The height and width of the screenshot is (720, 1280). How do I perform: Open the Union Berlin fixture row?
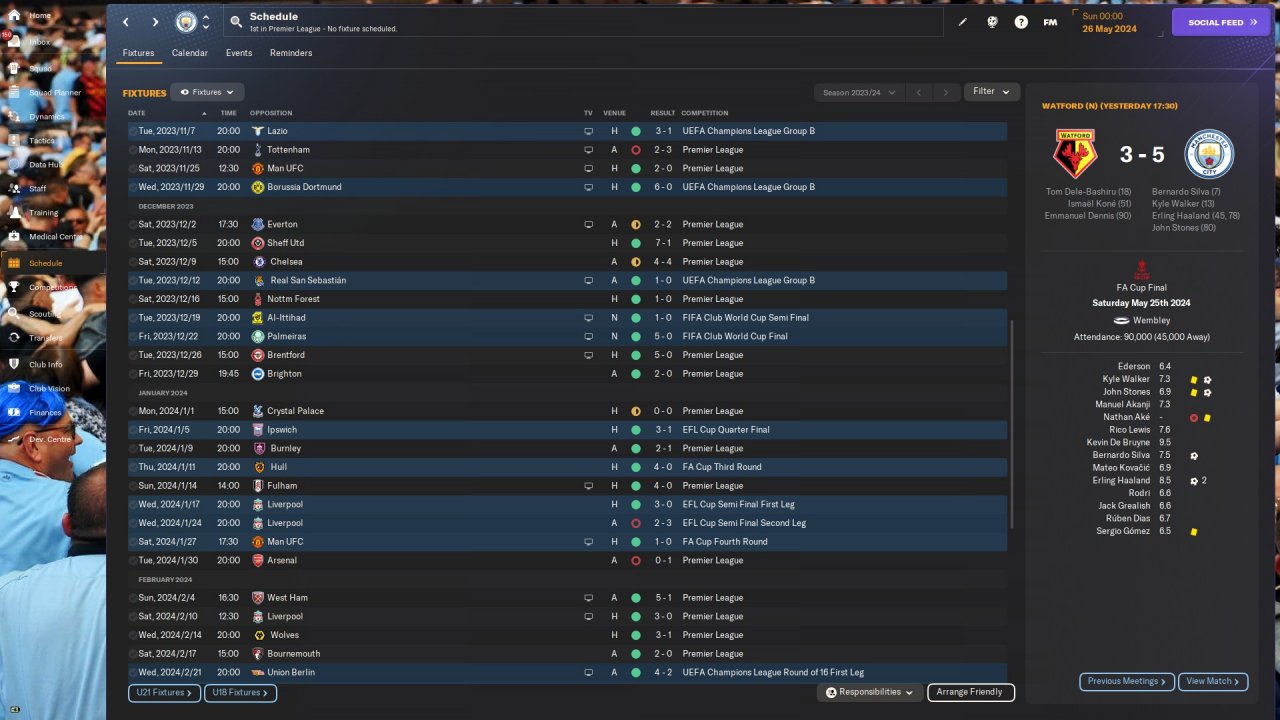click(567, 673)
